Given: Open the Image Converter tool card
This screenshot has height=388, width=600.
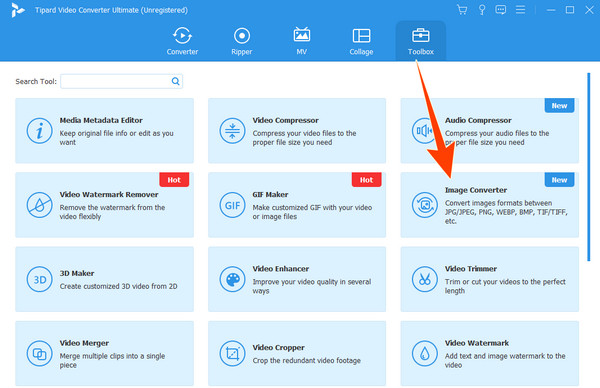Looking at the screenshot, I should 490,205.
